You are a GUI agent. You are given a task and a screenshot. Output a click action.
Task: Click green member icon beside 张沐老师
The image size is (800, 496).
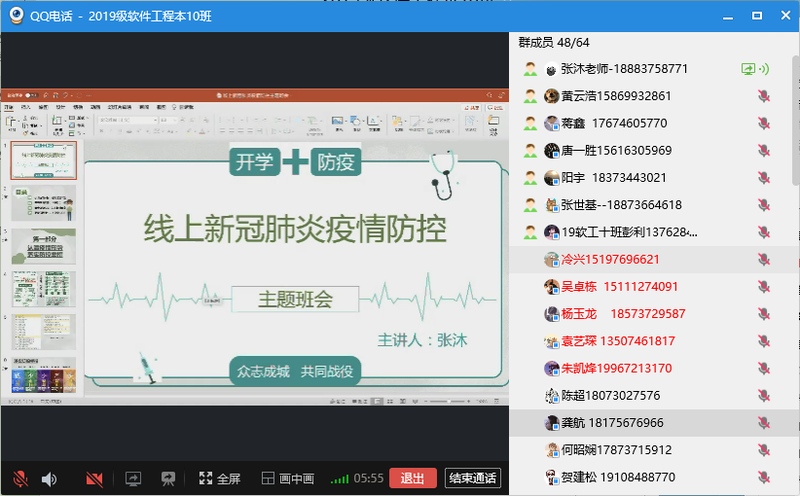[x=531, y=69]
